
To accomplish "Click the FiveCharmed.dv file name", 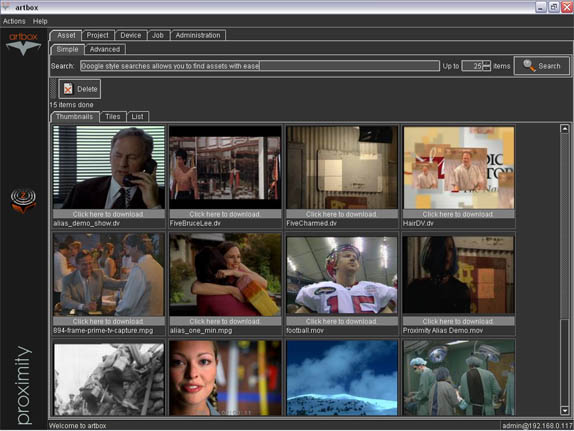I will pyautogui.click(x=311, y=223).
